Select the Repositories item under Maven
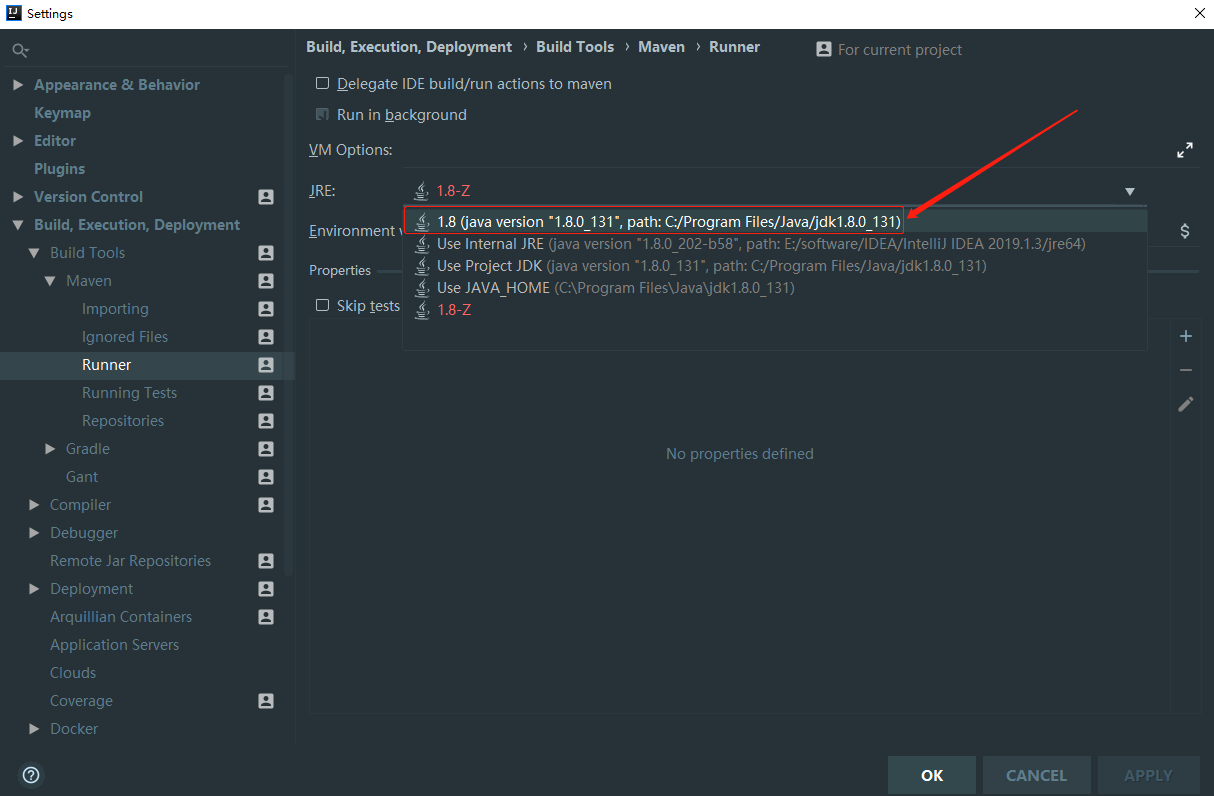 tap(123, 421)
